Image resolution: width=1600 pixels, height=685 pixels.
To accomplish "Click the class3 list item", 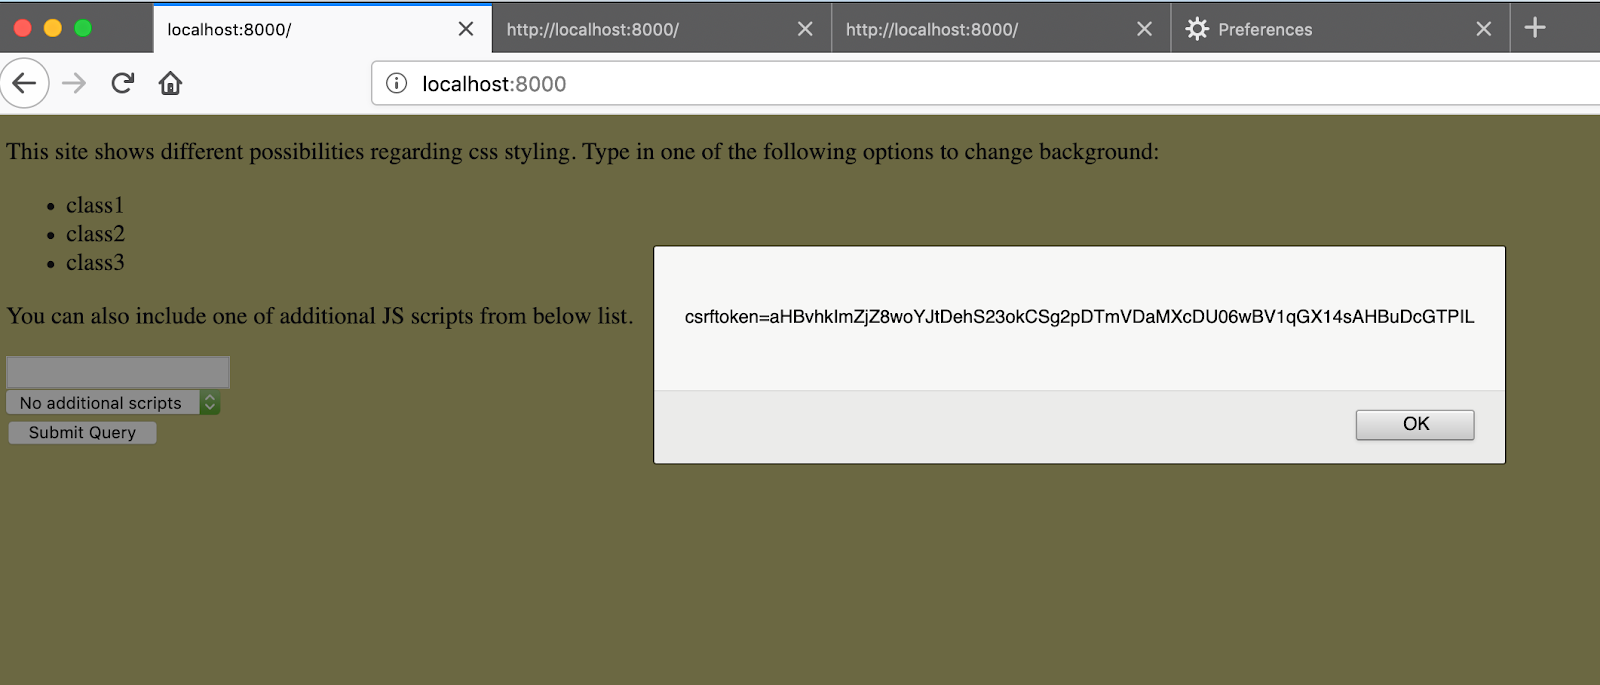I will (95, 263).
